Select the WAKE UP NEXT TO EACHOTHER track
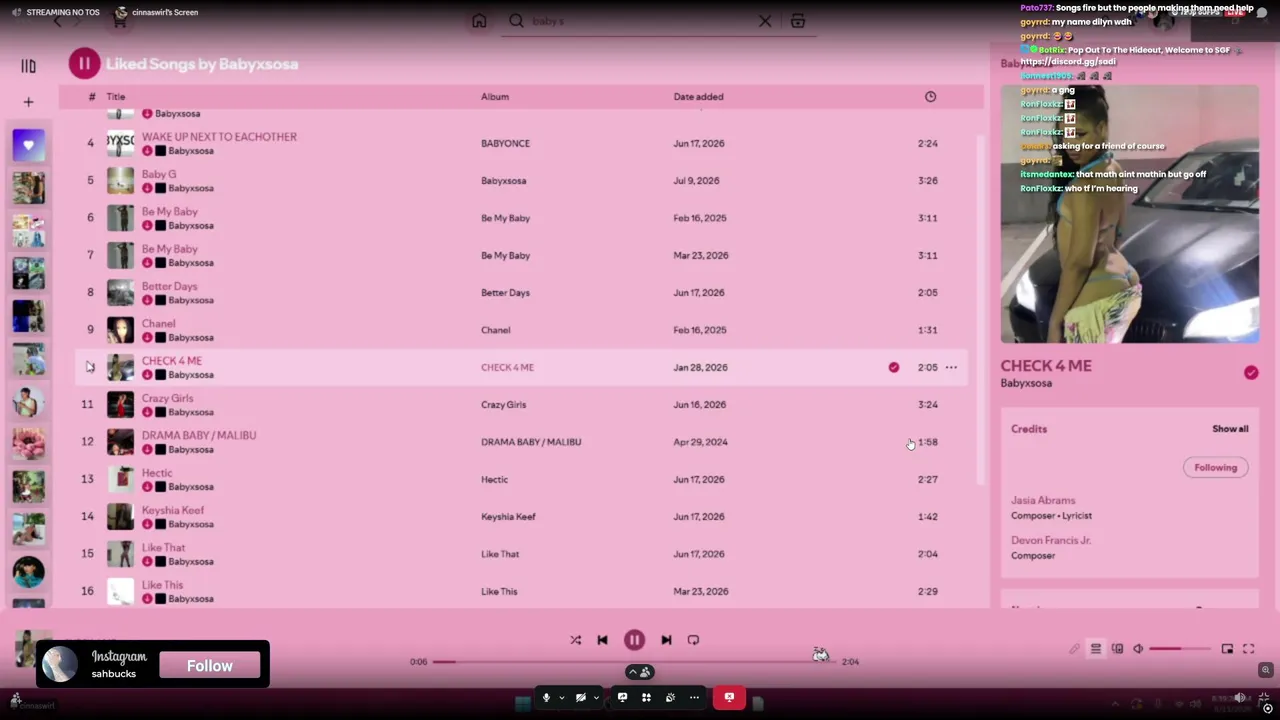Image resolution: width=1280 pixels, height=720 pixels. pyautogui.click(x=219, y=137)
